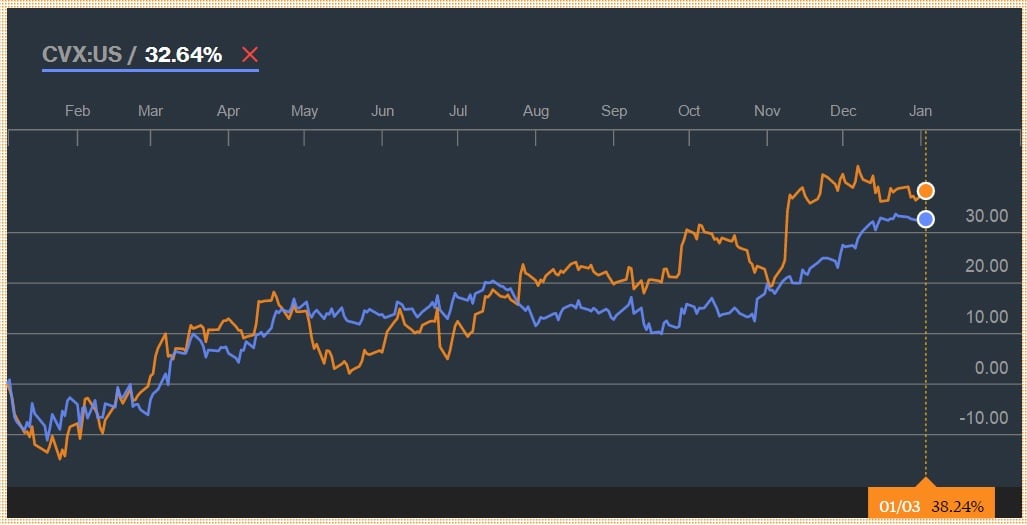Select the May label on time axis
The width and height of the screenshot is (1027, 525).
305,111
